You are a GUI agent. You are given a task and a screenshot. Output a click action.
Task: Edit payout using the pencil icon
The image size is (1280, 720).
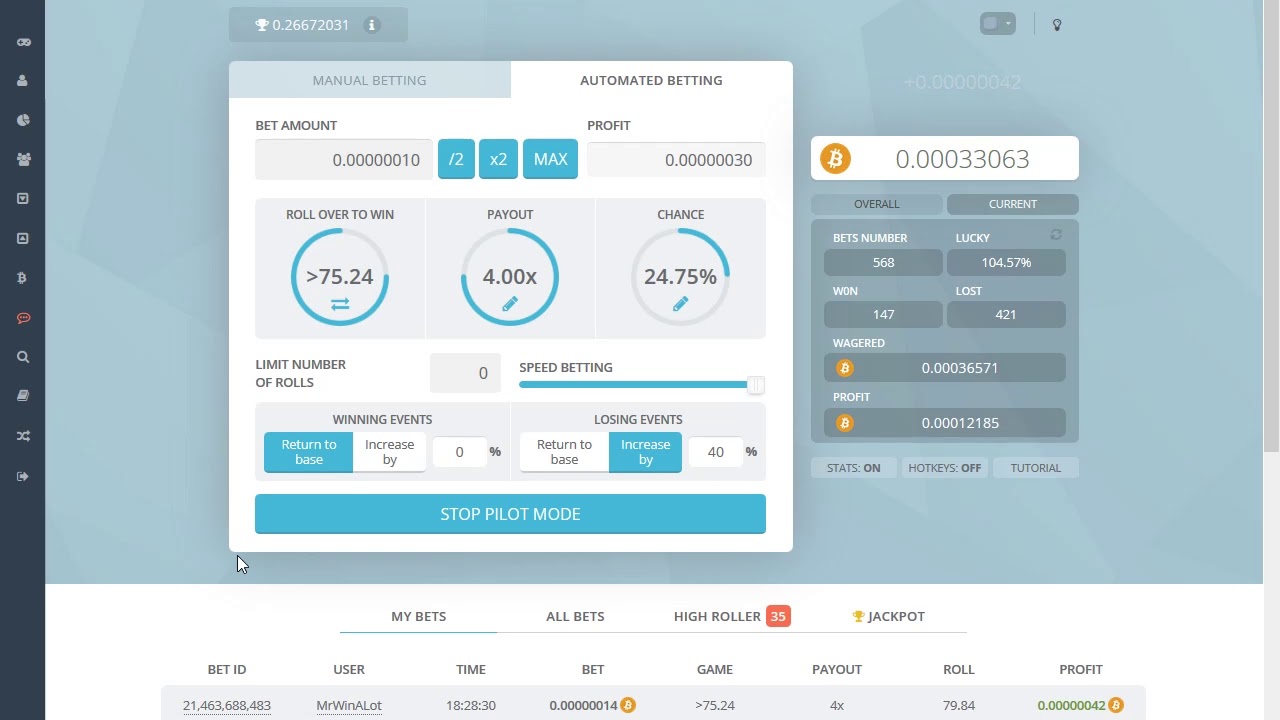510,304
